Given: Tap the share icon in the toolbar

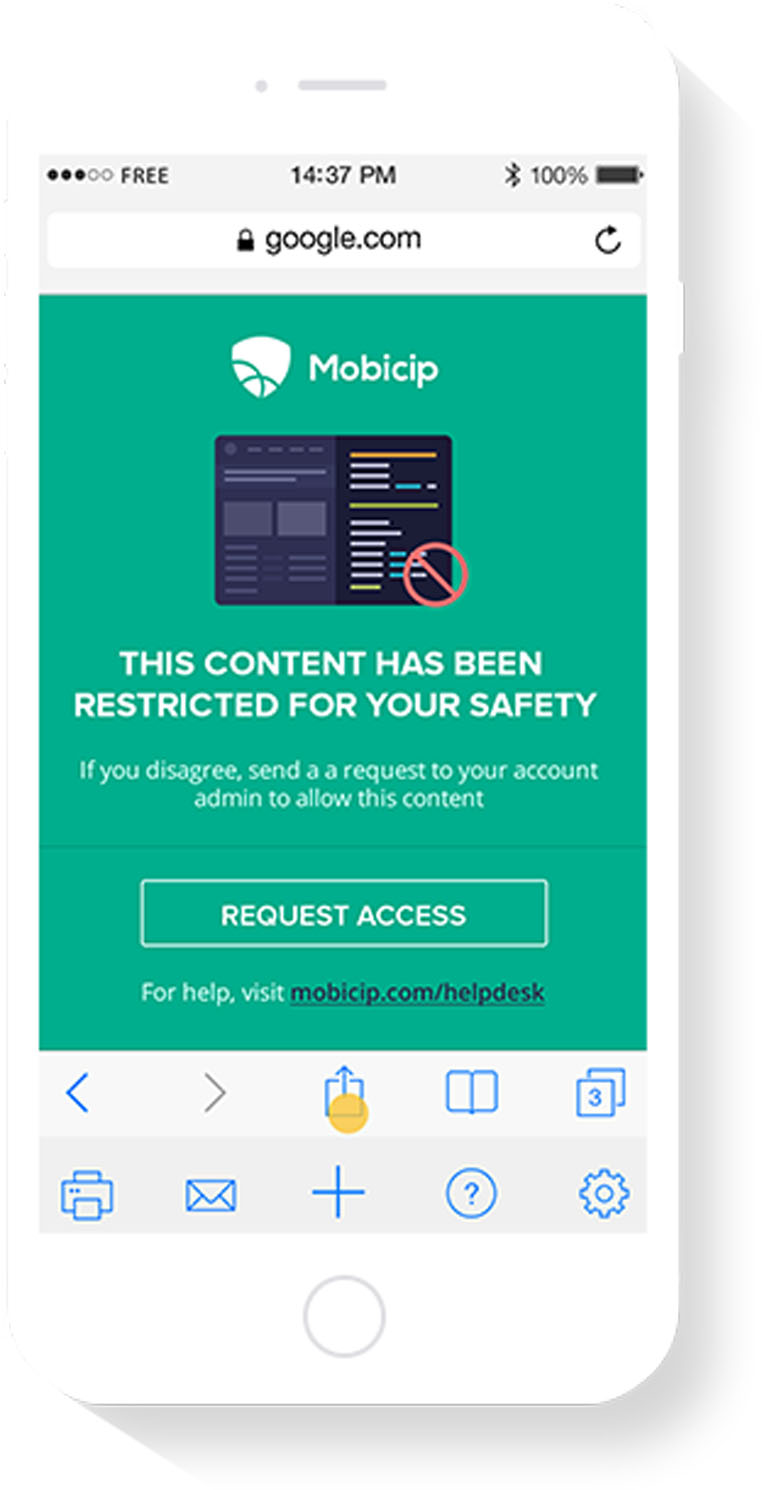Looking at the screenshot, I should [344, 1091].
